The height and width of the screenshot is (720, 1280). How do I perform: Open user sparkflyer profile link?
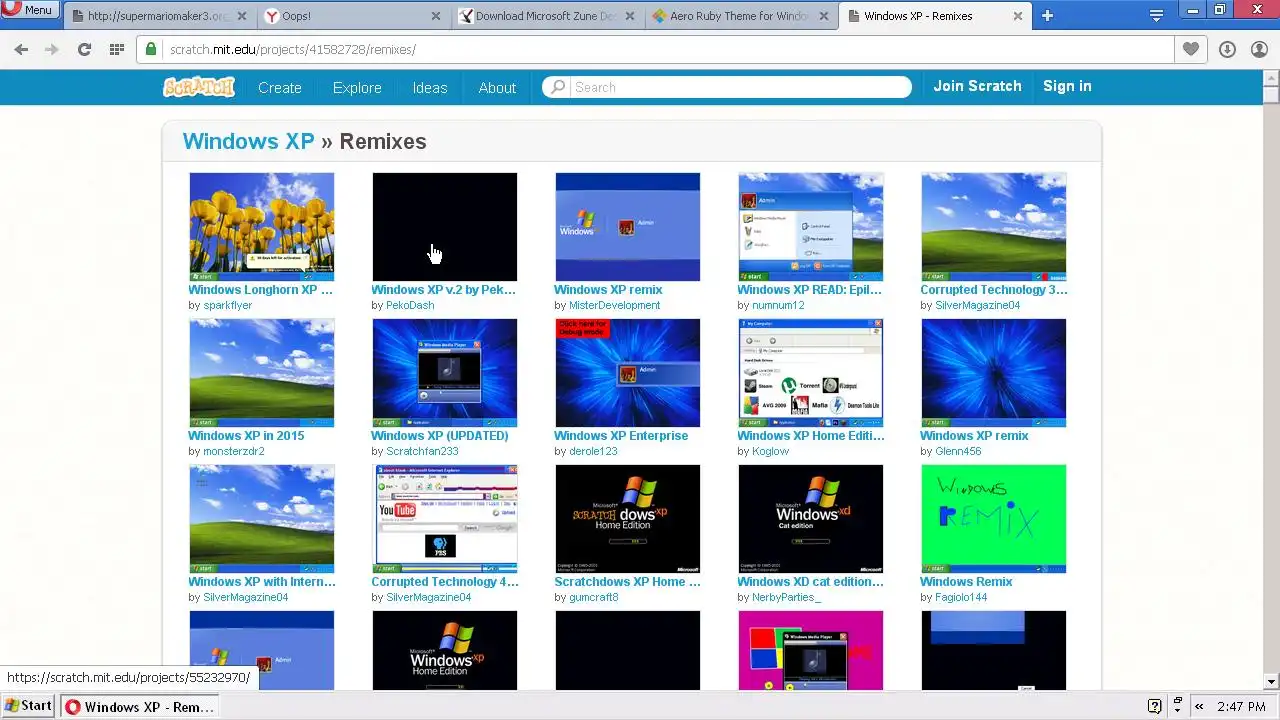(x=227, y=305)
